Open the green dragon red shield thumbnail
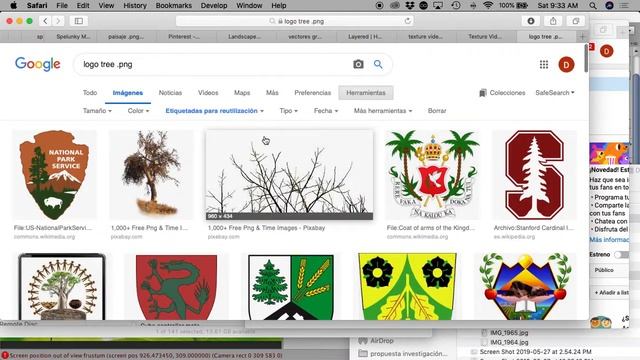 pos(176,287)
